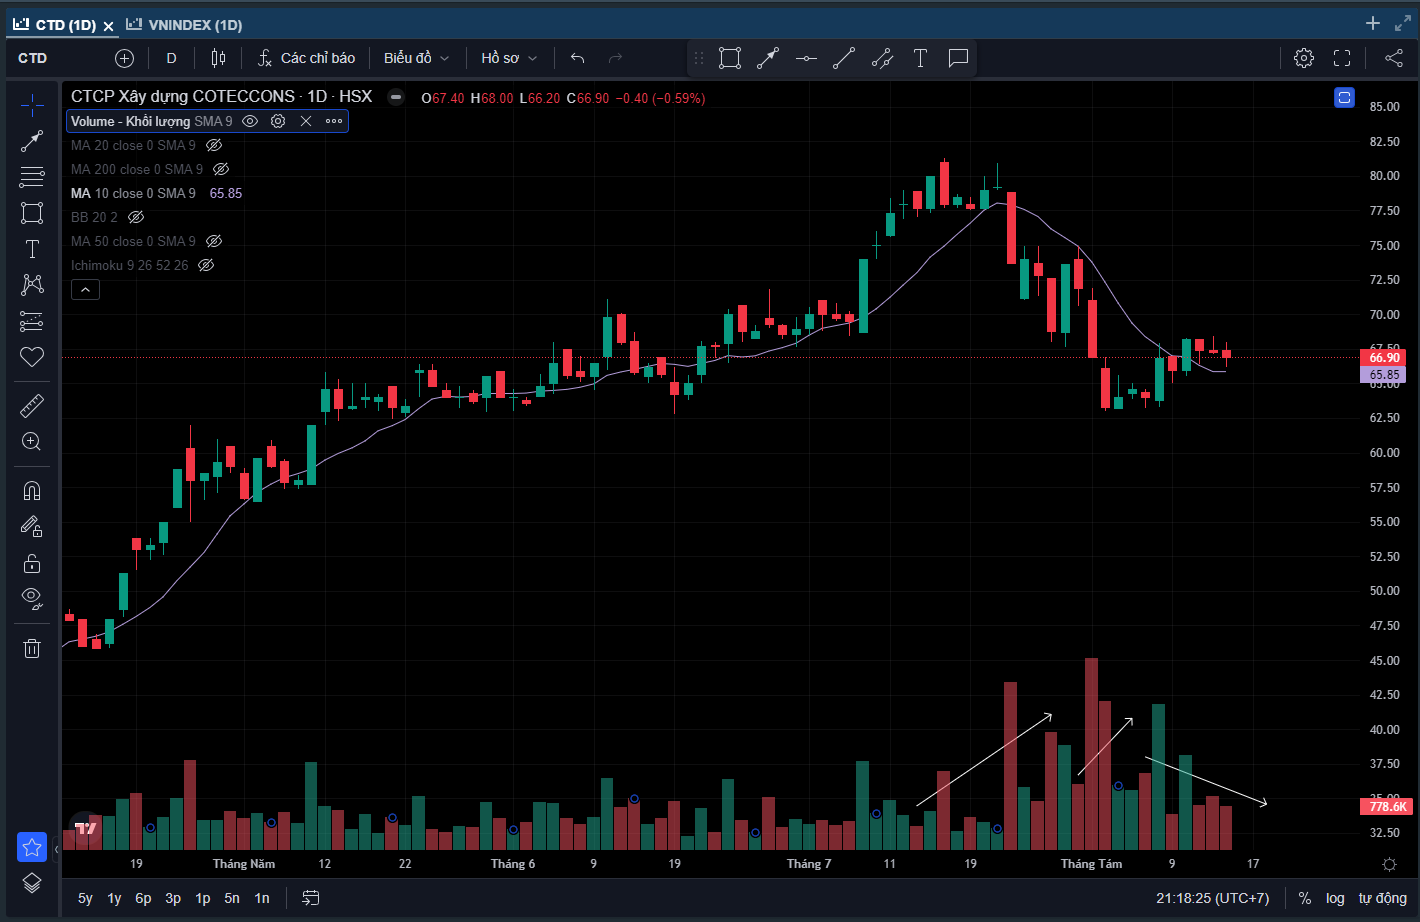The image size is (1420, 922).
Task: Open the Các chỉ báo indicators button
Action: pos(306,58)
